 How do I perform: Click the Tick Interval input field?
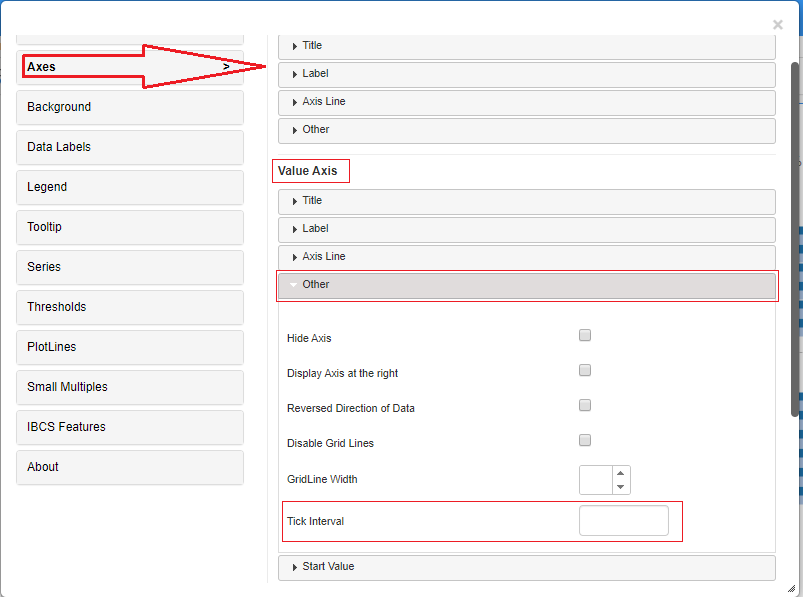pos(623,521)
